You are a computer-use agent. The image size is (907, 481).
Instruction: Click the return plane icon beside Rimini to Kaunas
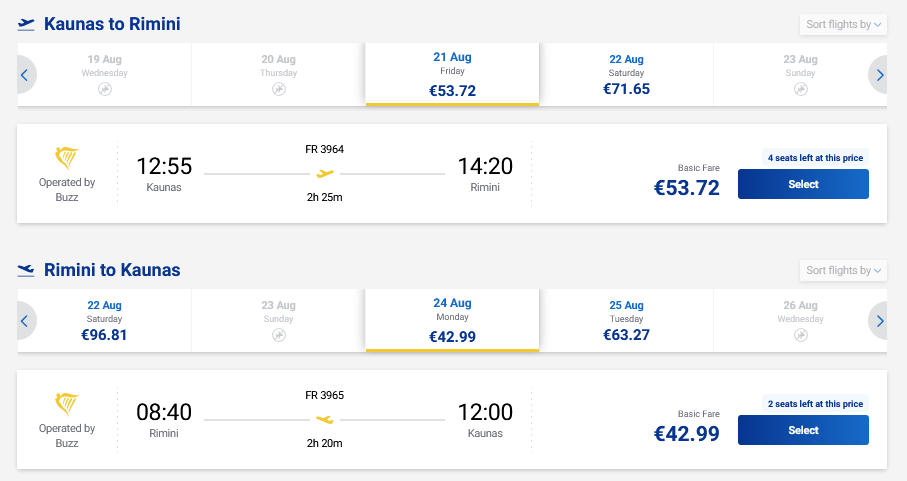coord(26,270)
